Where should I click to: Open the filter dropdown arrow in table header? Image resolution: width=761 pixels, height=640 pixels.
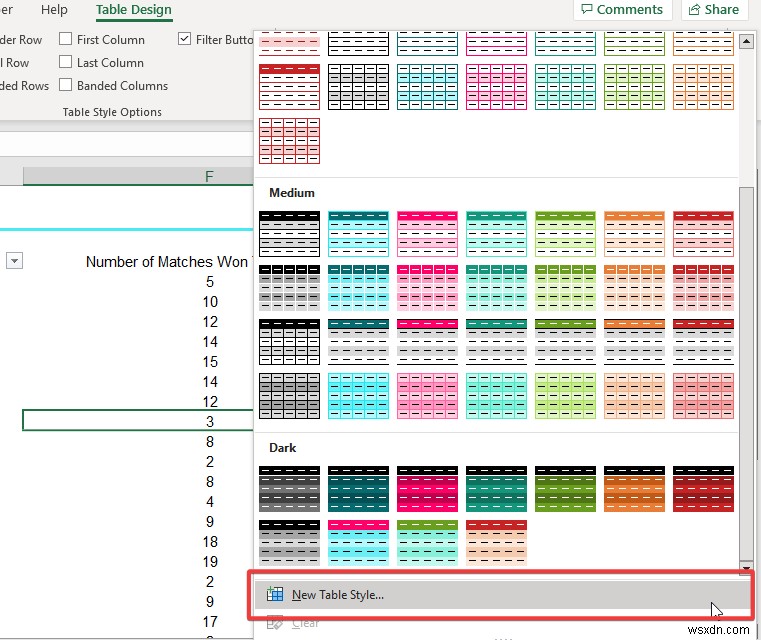pyautogui.click(x=15, y=261)
